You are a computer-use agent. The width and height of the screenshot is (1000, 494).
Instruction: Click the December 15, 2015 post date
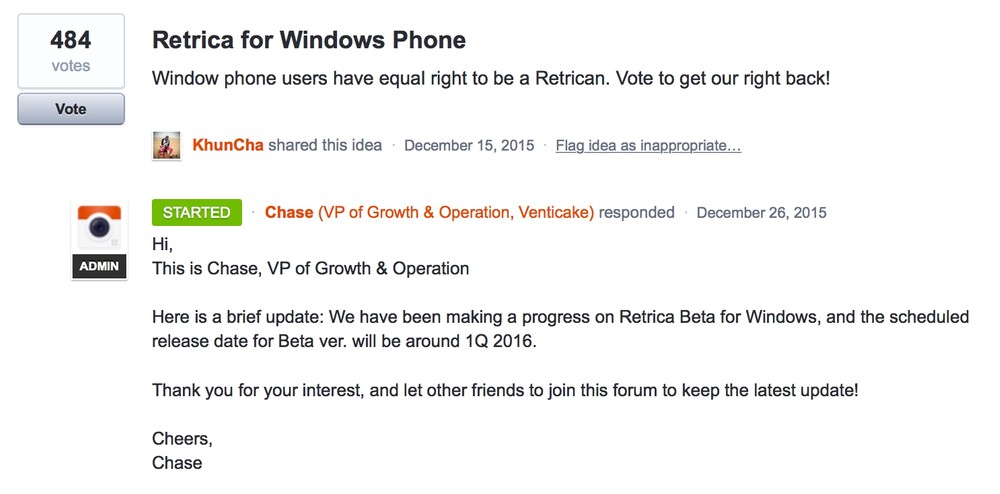[x=469, y=146]
